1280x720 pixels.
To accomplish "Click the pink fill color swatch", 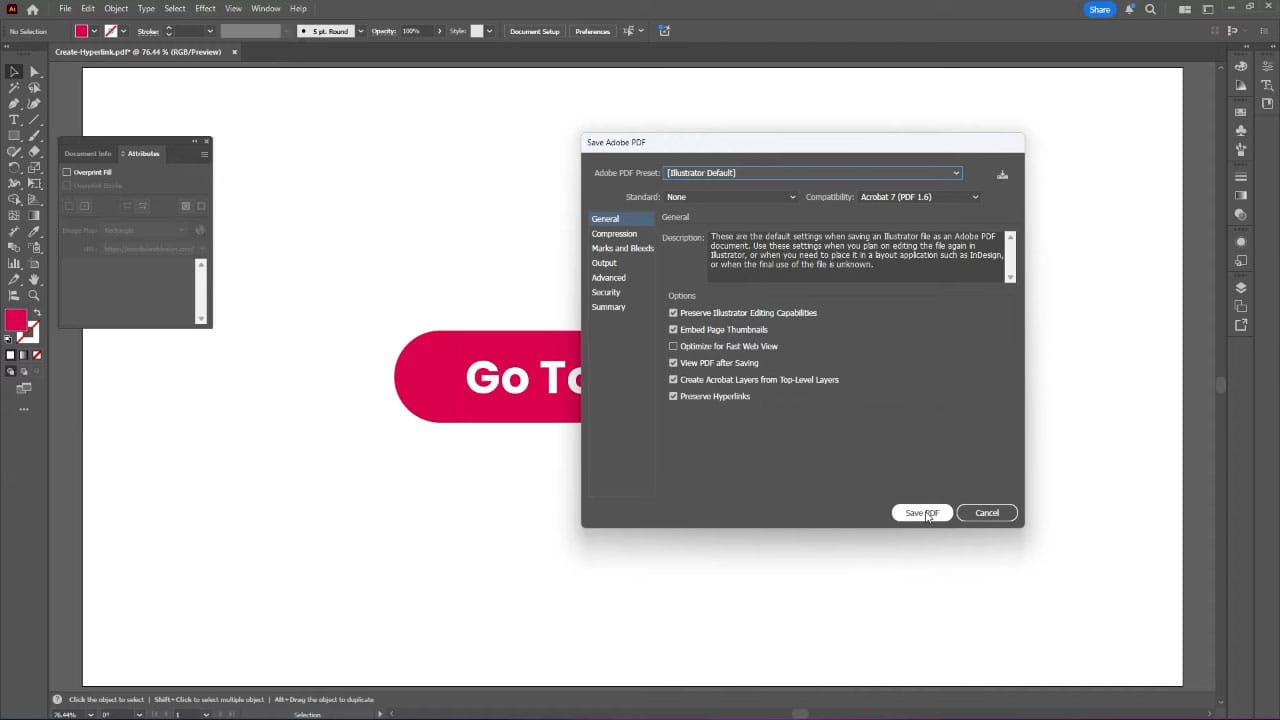I will click(16, 320).
